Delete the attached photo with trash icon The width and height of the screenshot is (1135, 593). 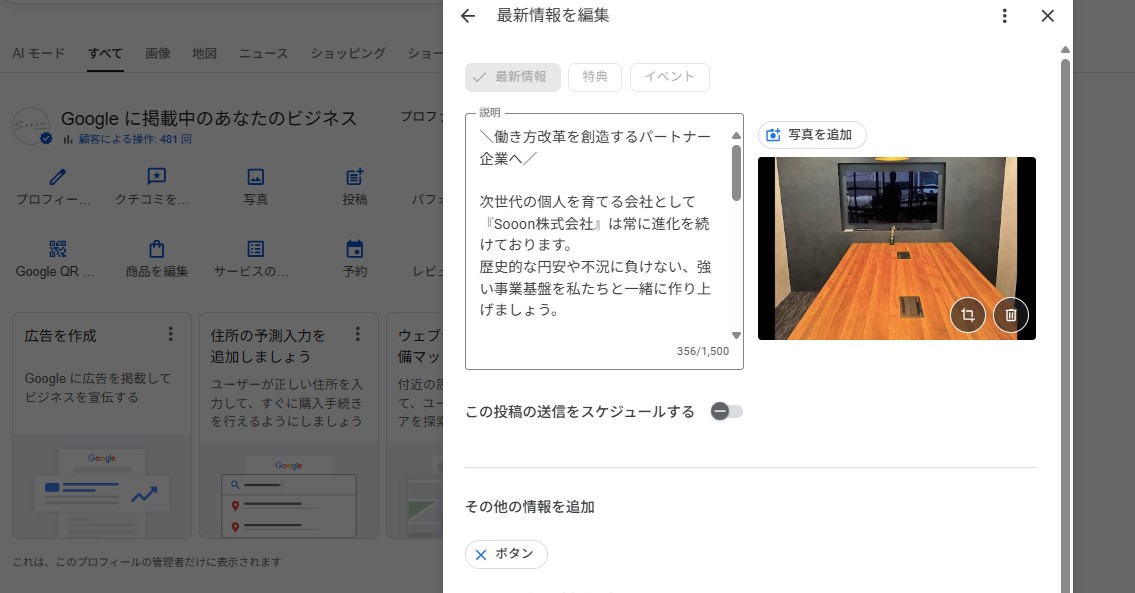click(x=1010, y=314)
